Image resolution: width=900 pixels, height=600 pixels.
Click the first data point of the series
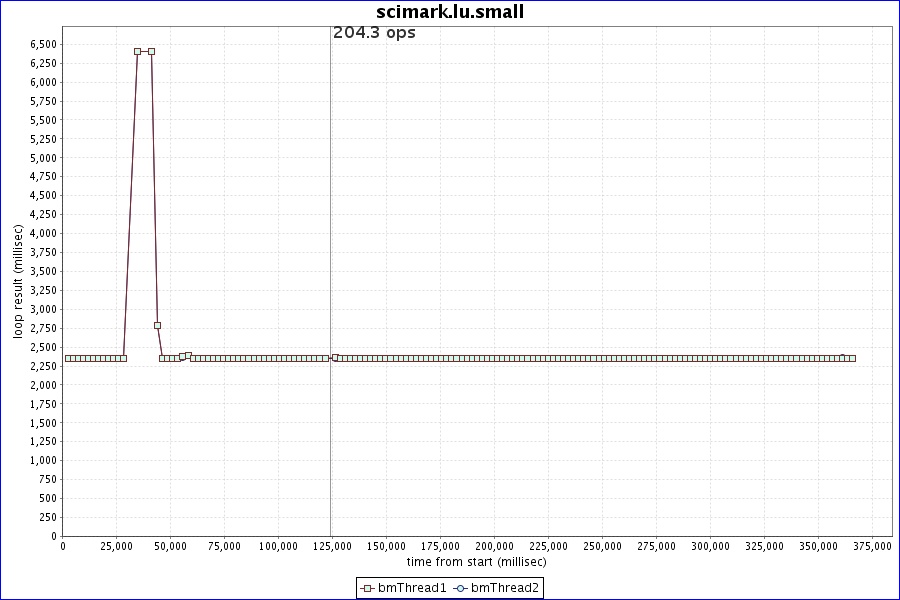pos(68,358)
